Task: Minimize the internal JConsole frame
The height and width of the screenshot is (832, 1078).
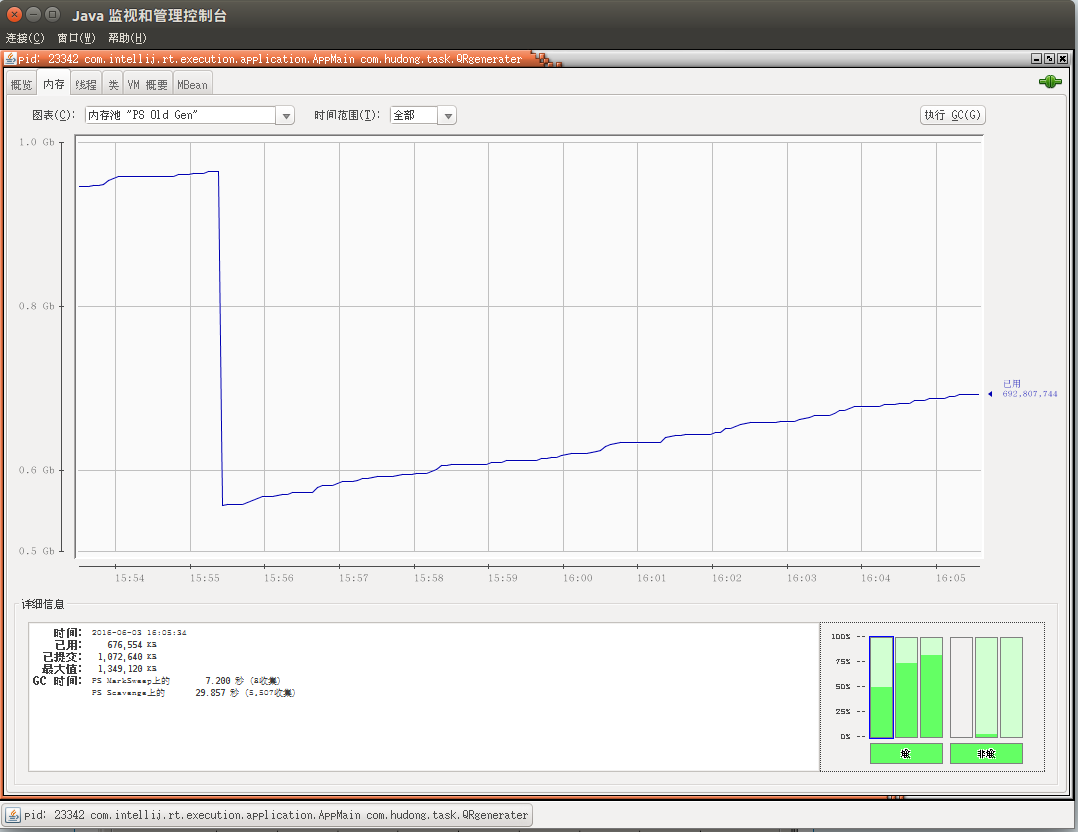Action: tap(1036, 58)
